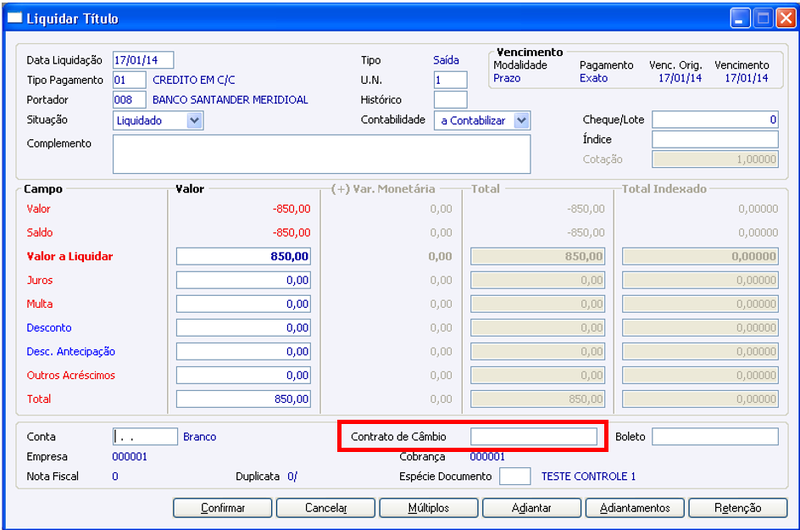Click the Branco text next to Conta
This screenshot has height=530, width=800.
[199, 437]
